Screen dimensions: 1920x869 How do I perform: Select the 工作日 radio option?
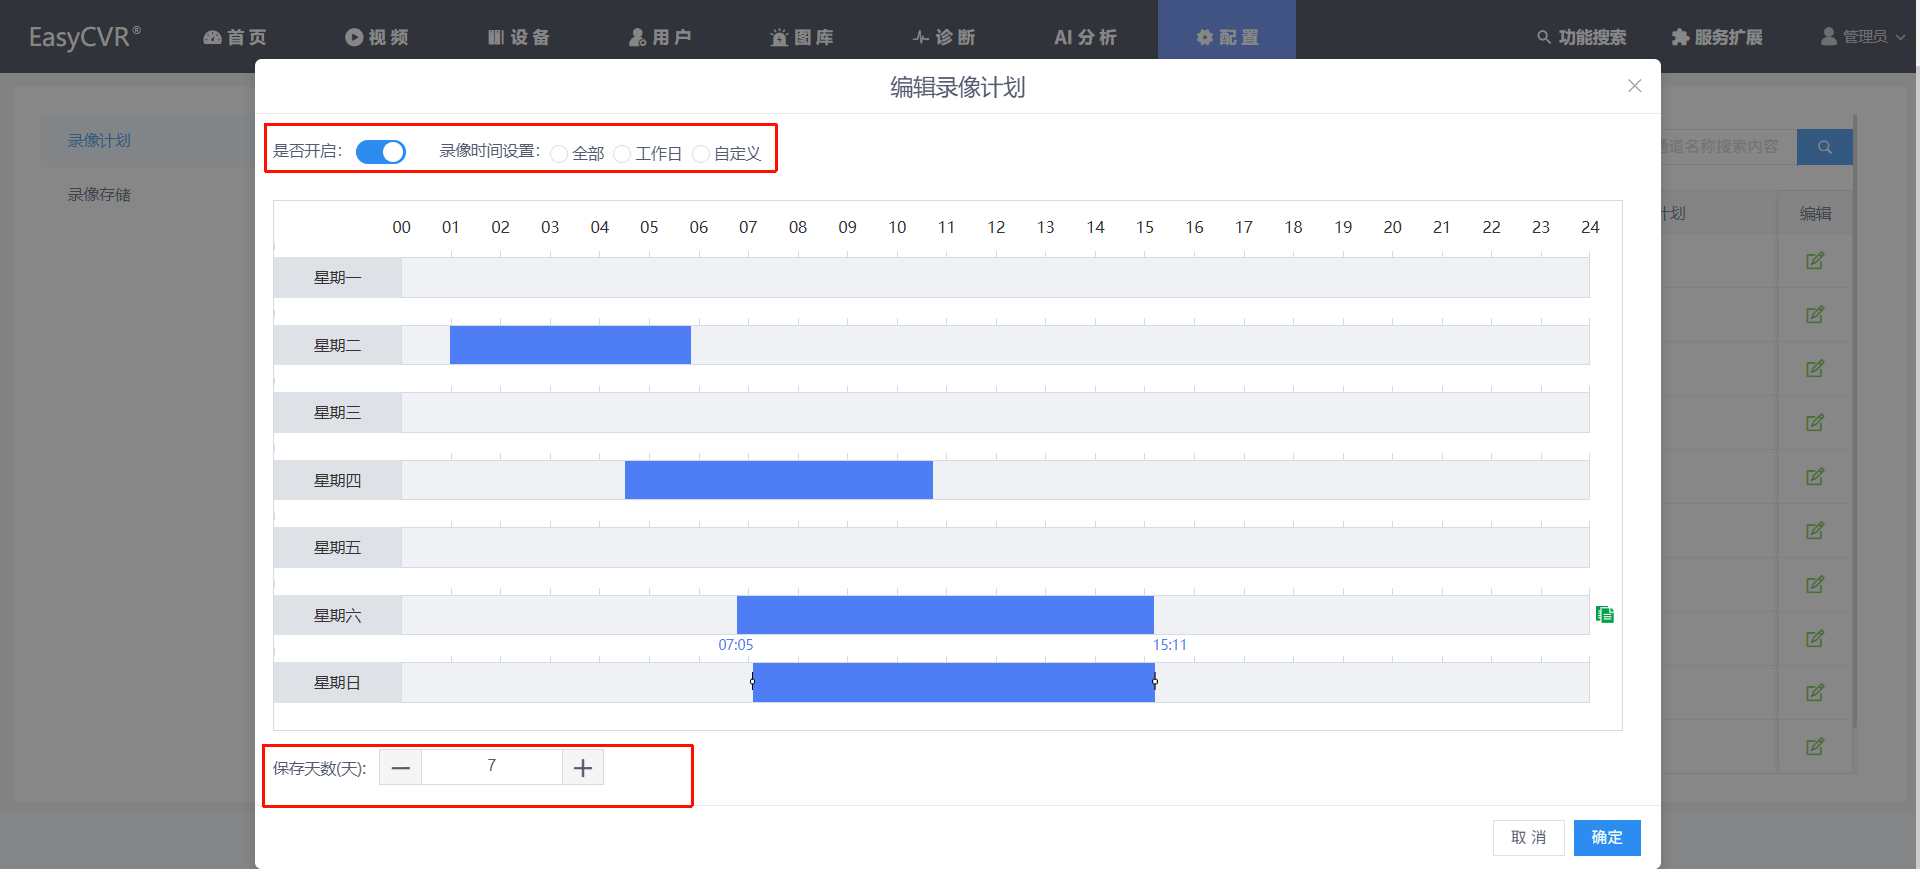[622, 154]
